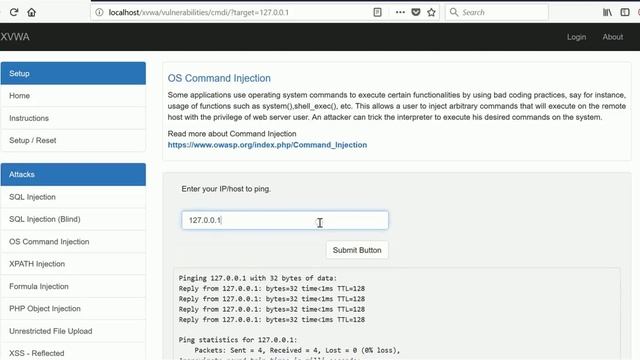Open About in the navbar
This screenshot has width=640, height=360.
pos(613,37)
